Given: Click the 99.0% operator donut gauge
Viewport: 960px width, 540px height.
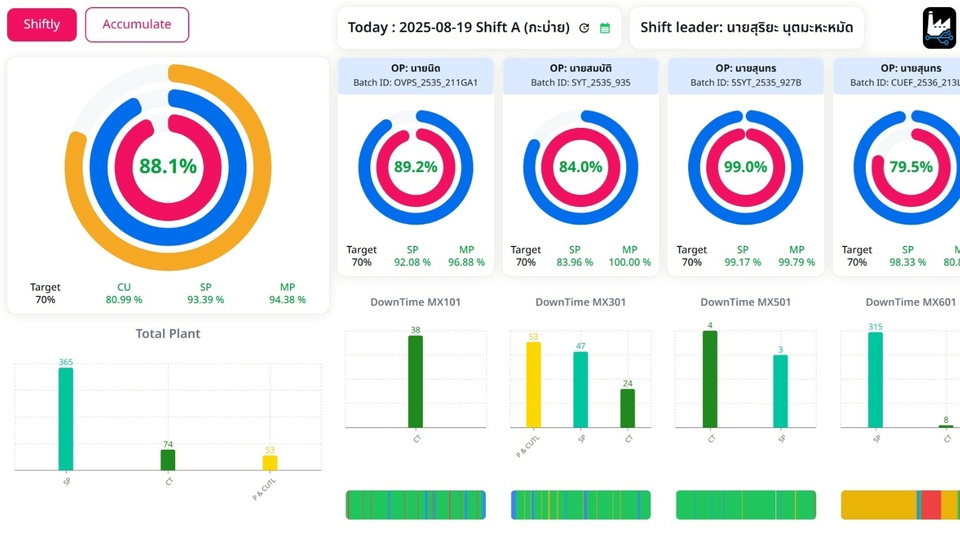Looking at the screenshot, I should point(745,167).
